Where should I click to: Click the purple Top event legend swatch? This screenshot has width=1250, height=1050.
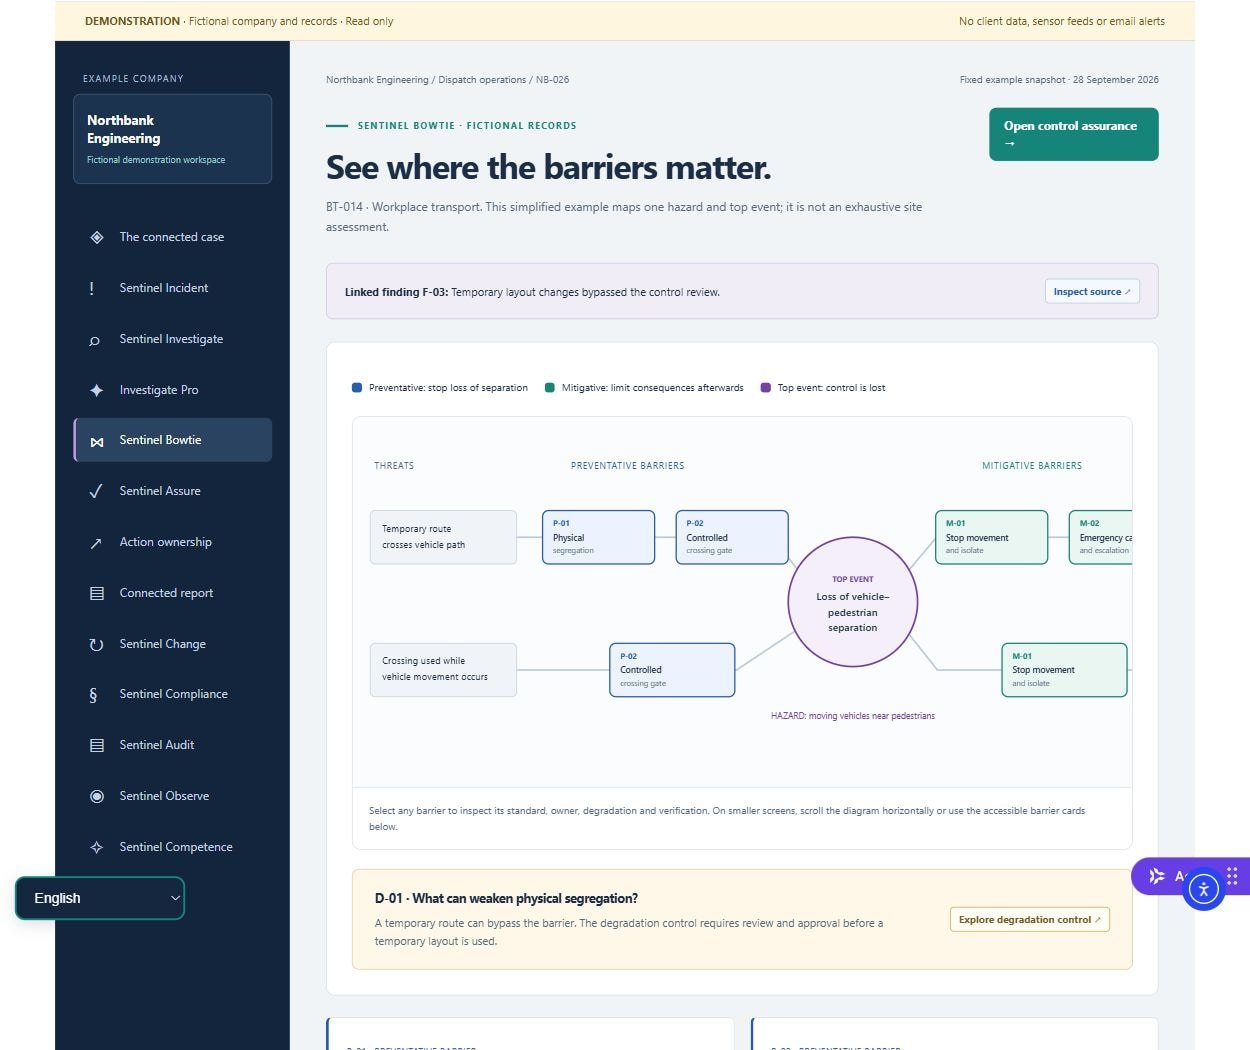point(766,388)
